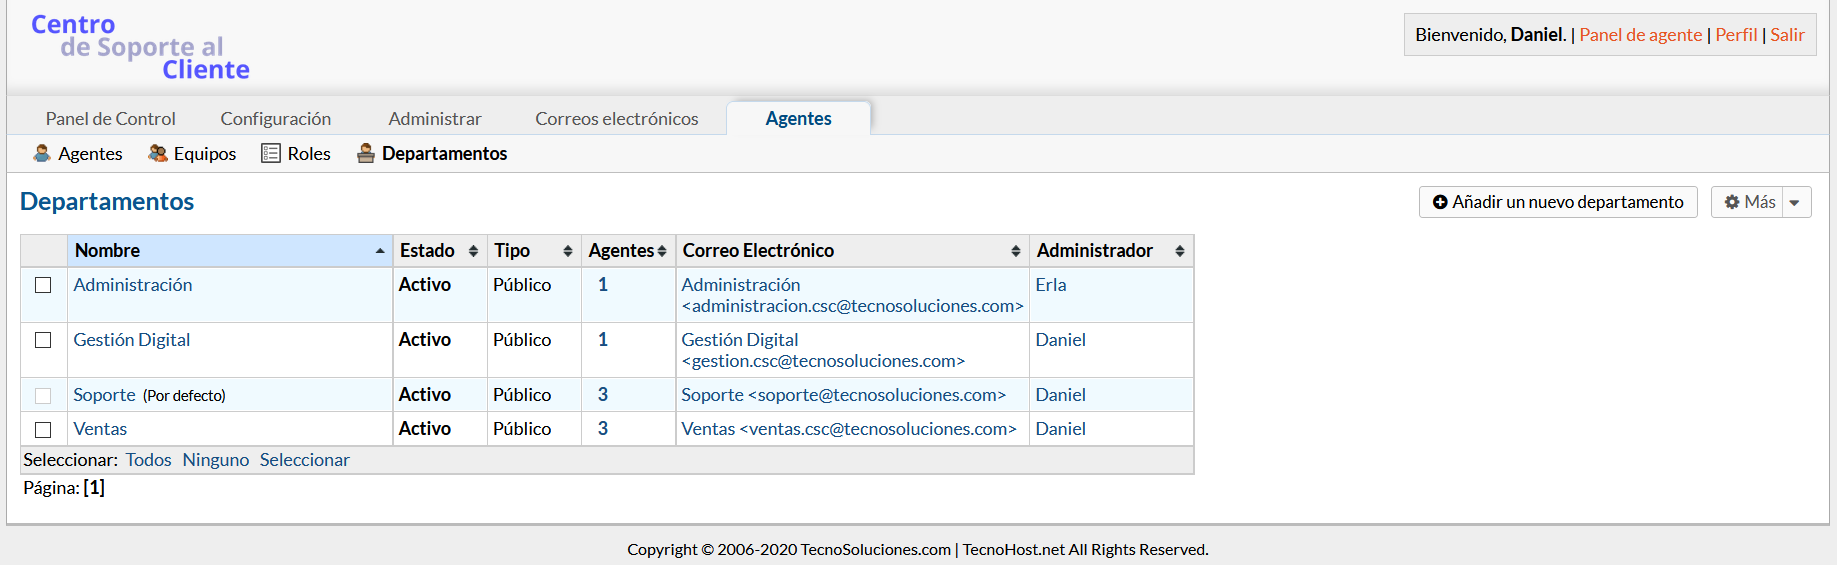Click the Centro de Soporte al Cliente logo
Screen dimensions: 1837x565
(140, 47)
